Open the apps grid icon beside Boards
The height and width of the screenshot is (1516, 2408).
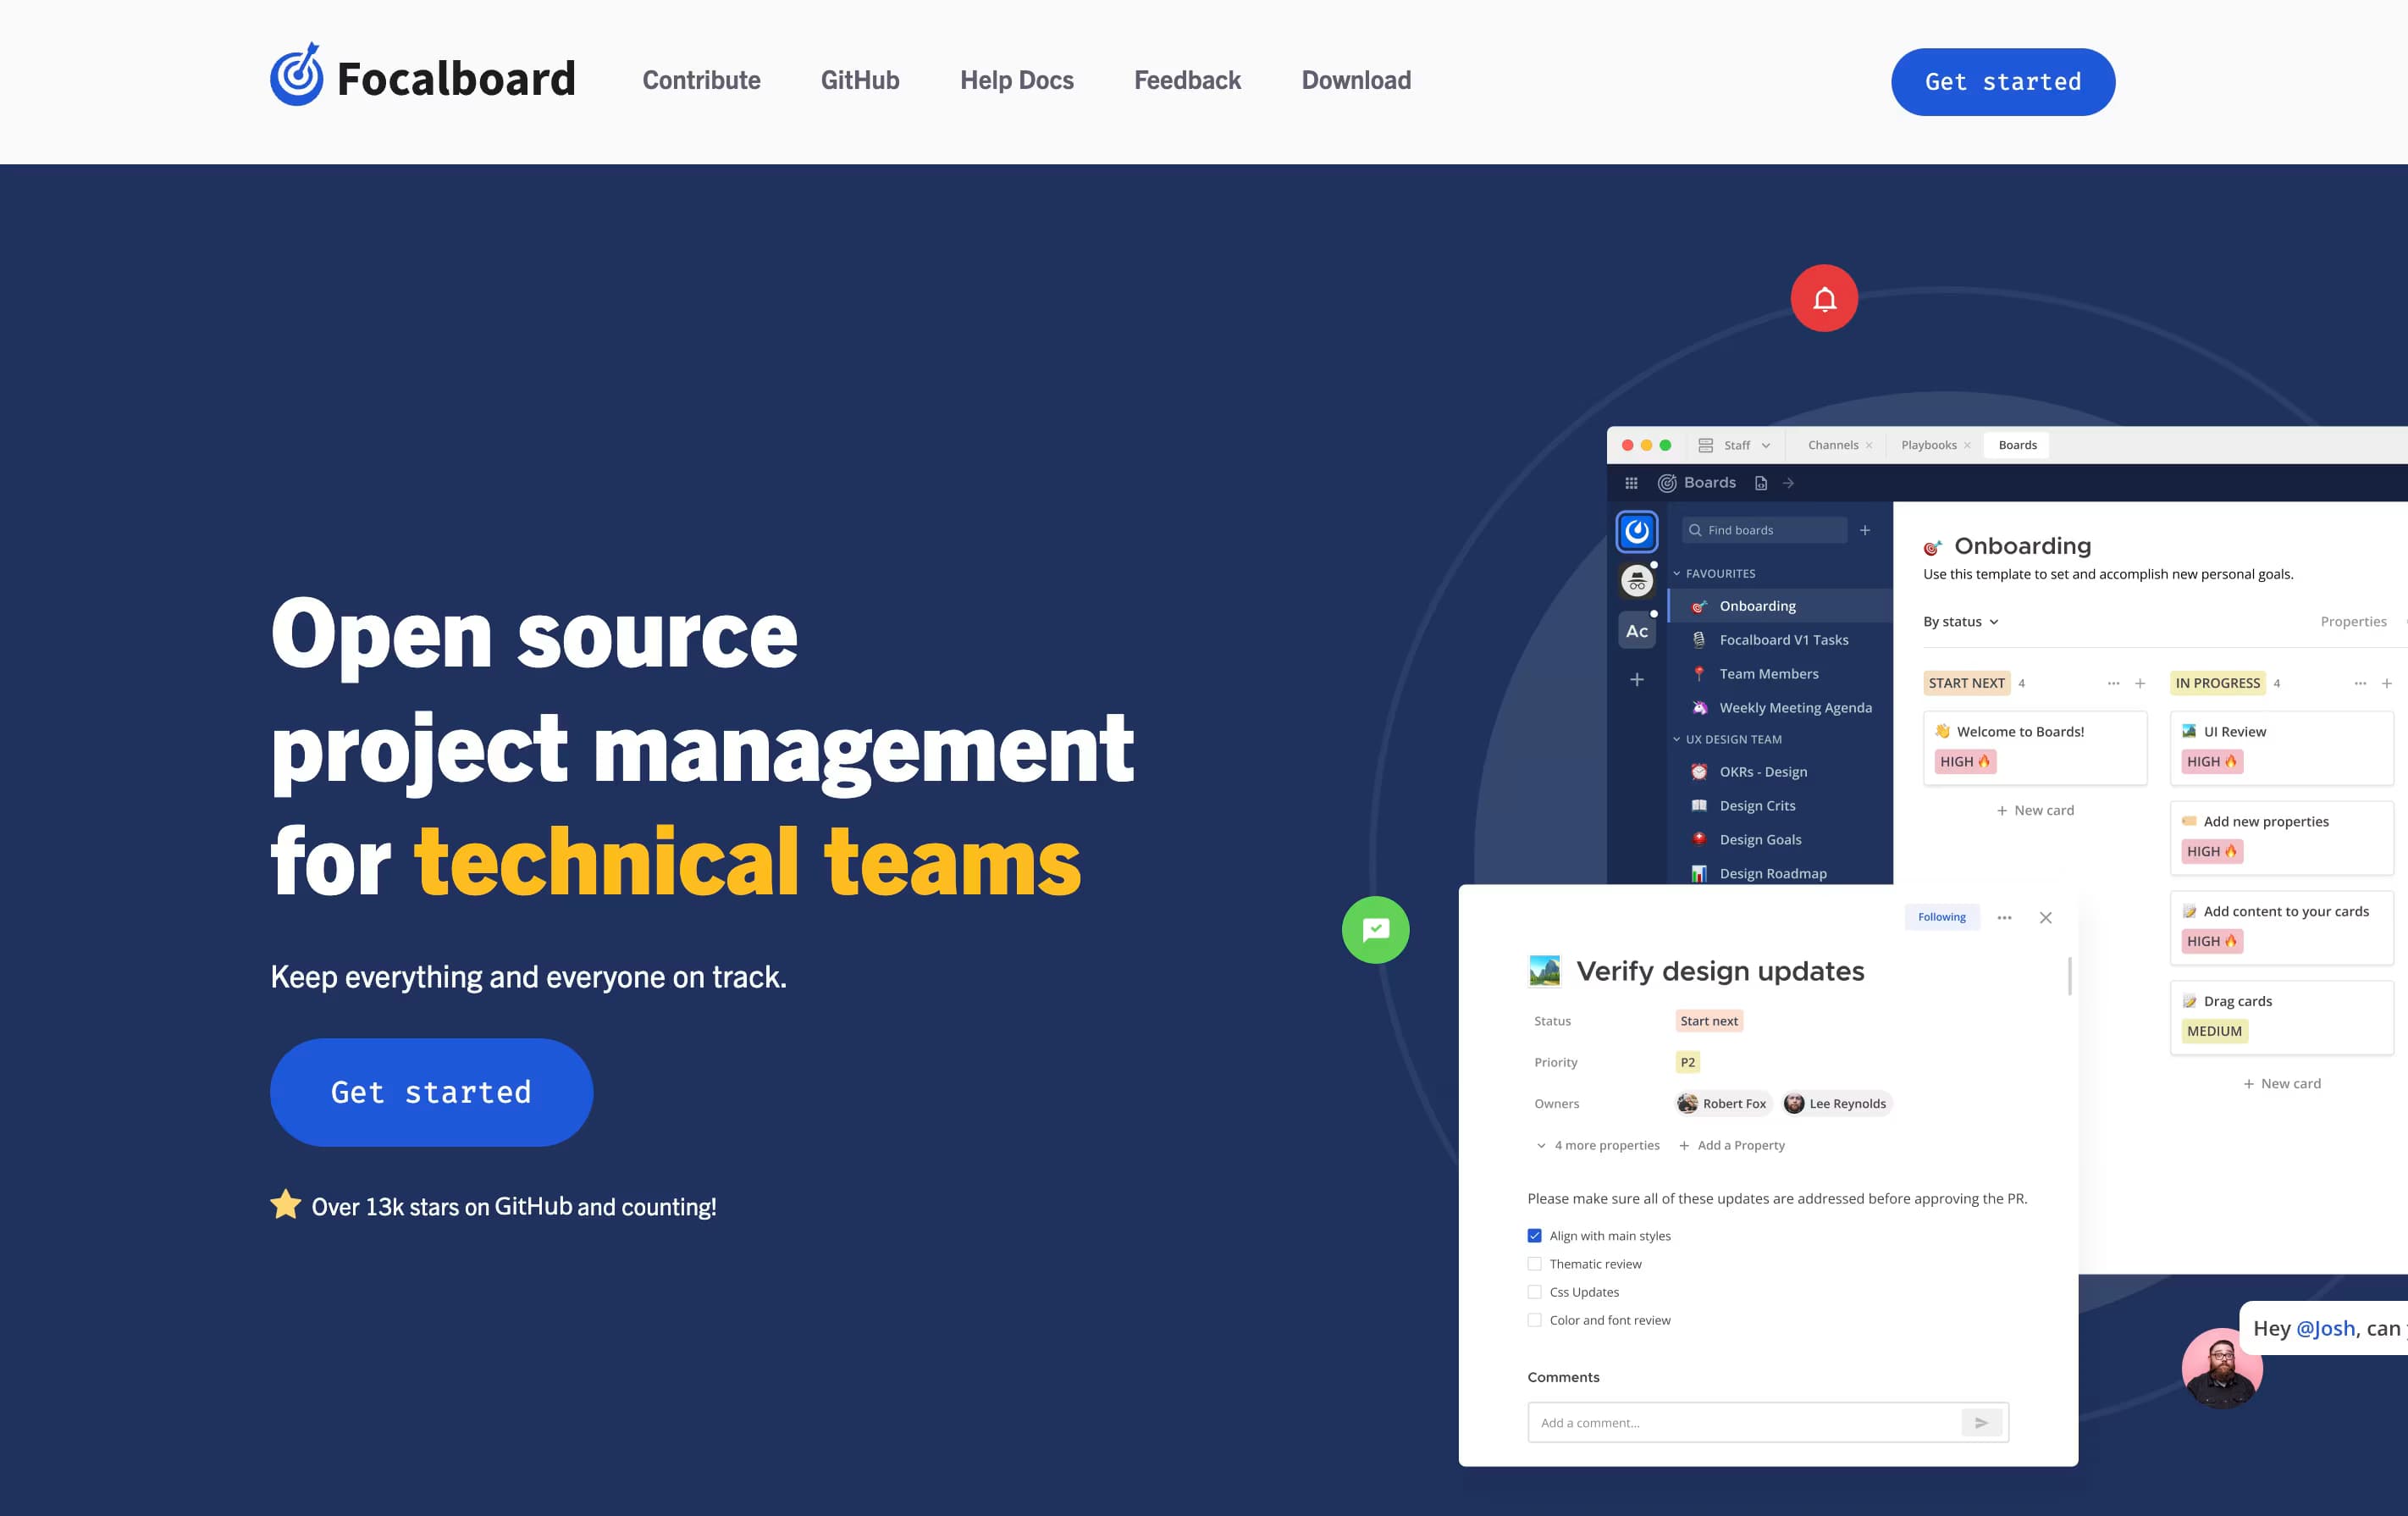pyautogui.click(x=1631, y=482)
